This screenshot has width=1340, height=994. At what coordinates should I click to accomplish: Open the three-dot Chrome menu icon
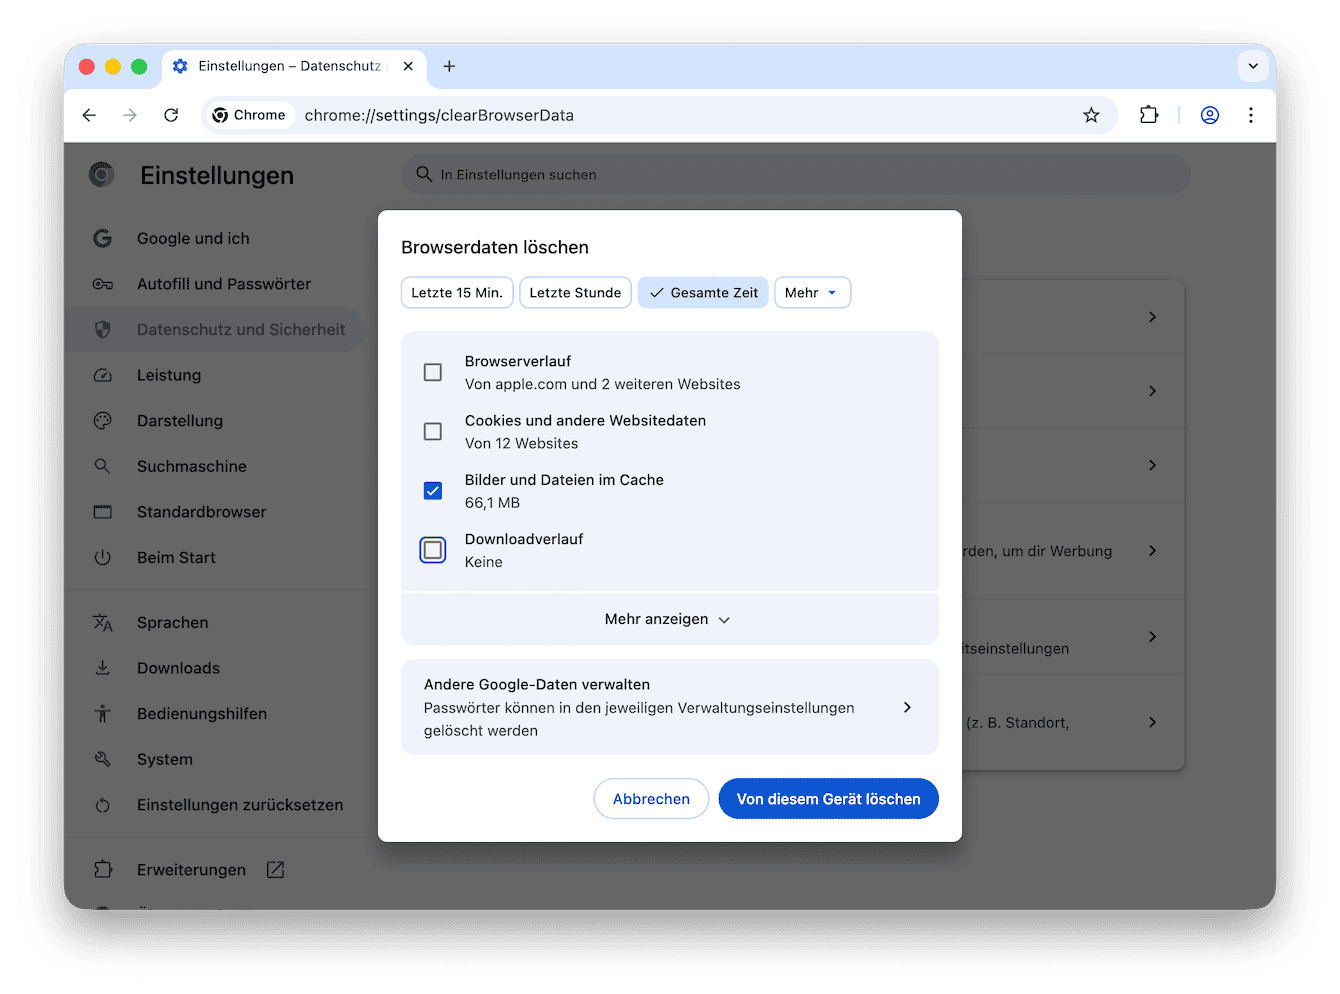coord(1251,115)
